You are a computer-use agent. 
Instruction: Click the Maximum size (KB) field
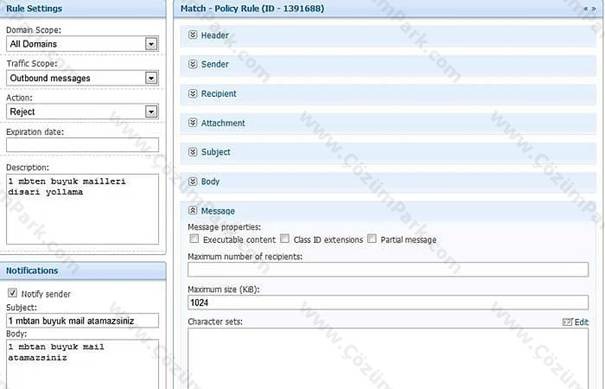click(x=388, y=303)
